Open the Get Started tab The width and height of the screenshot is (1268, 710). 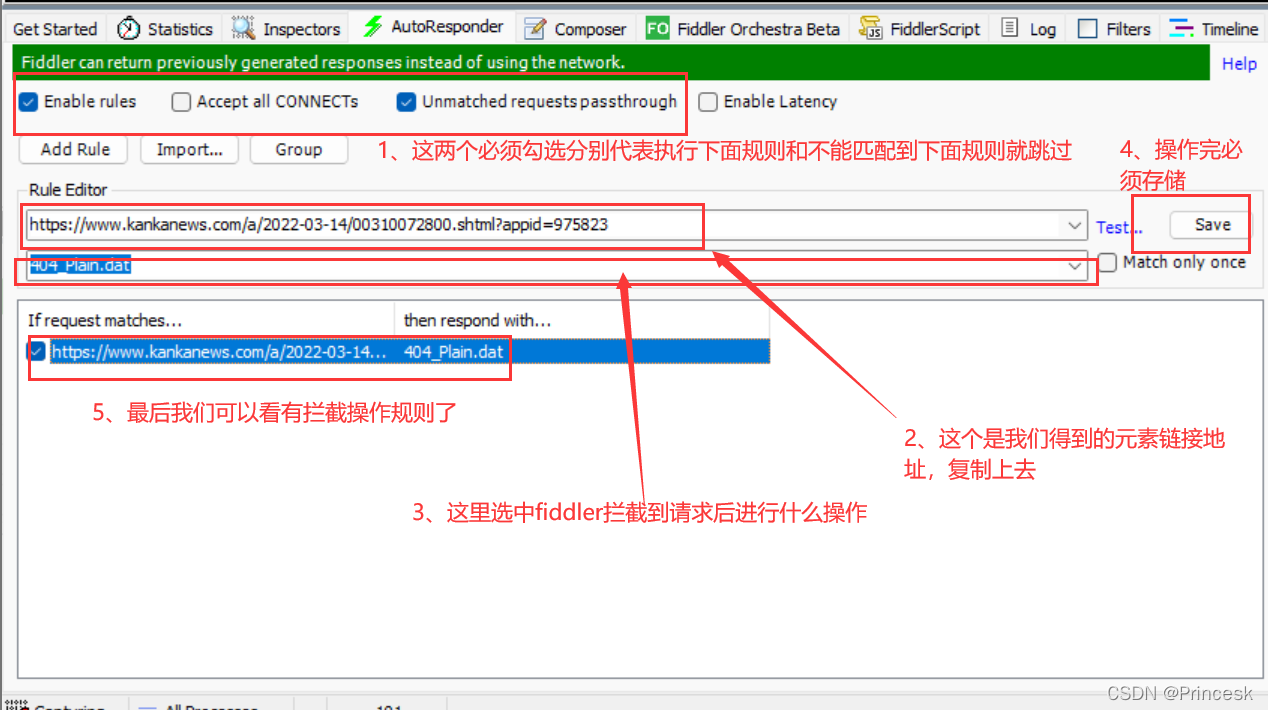55,29
